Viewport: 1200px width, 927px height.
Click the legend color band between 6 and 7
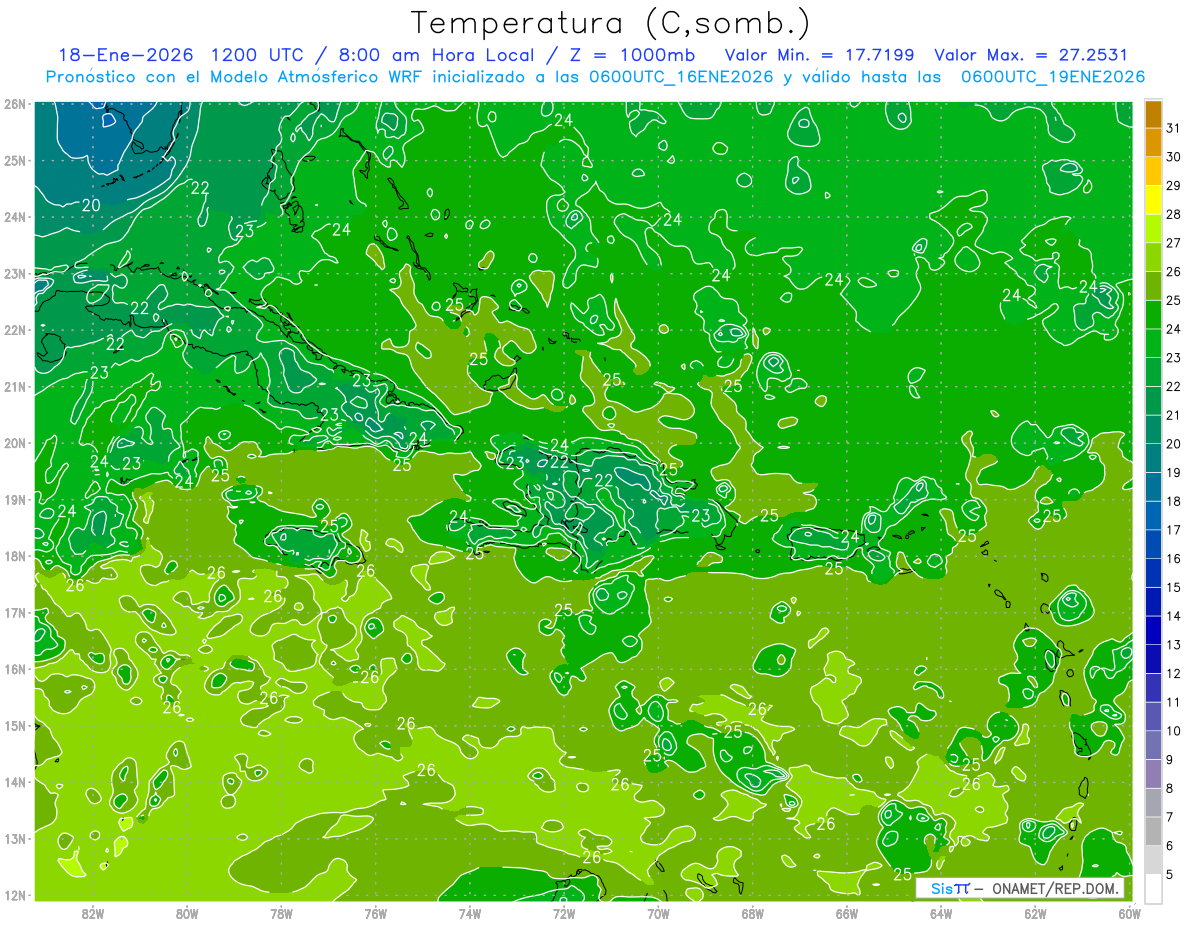[x=1153, y=831]
